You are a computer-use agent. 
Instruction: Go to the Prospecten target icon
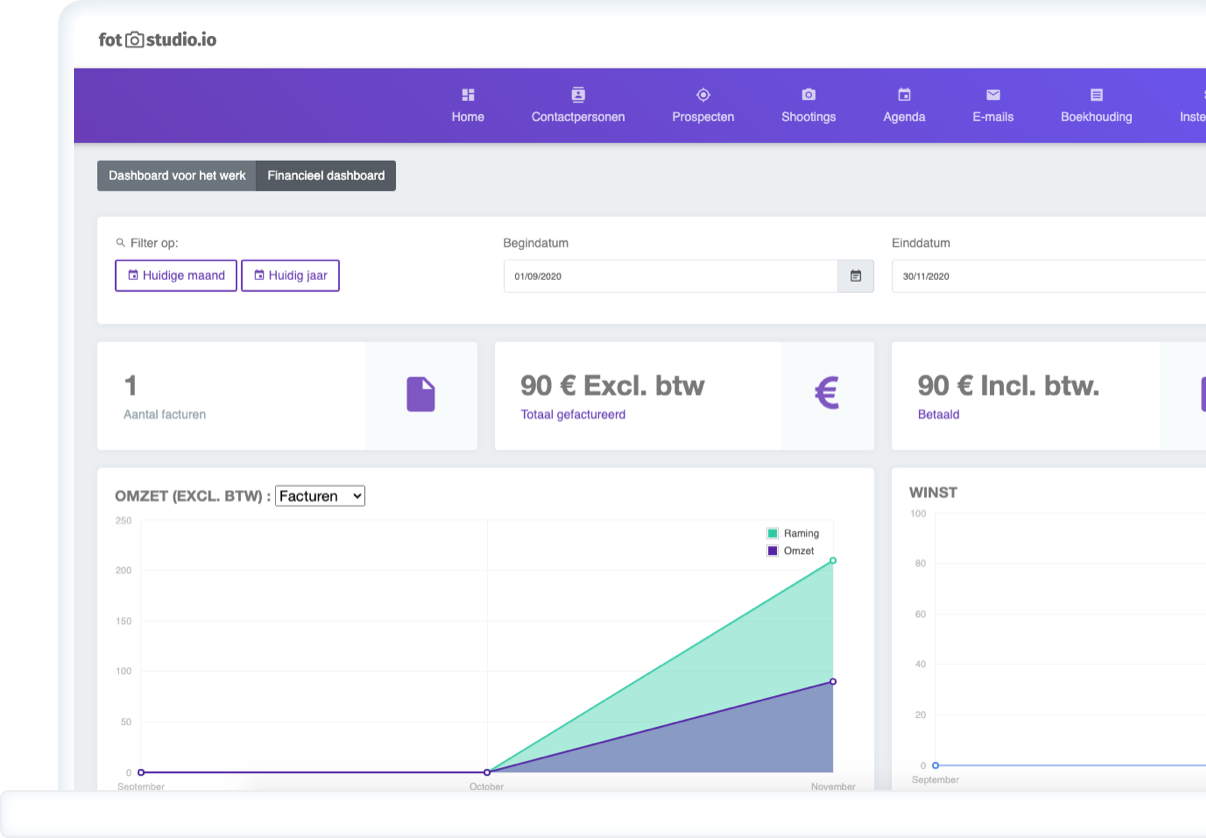pyautogui.click(x=703, y=95)
